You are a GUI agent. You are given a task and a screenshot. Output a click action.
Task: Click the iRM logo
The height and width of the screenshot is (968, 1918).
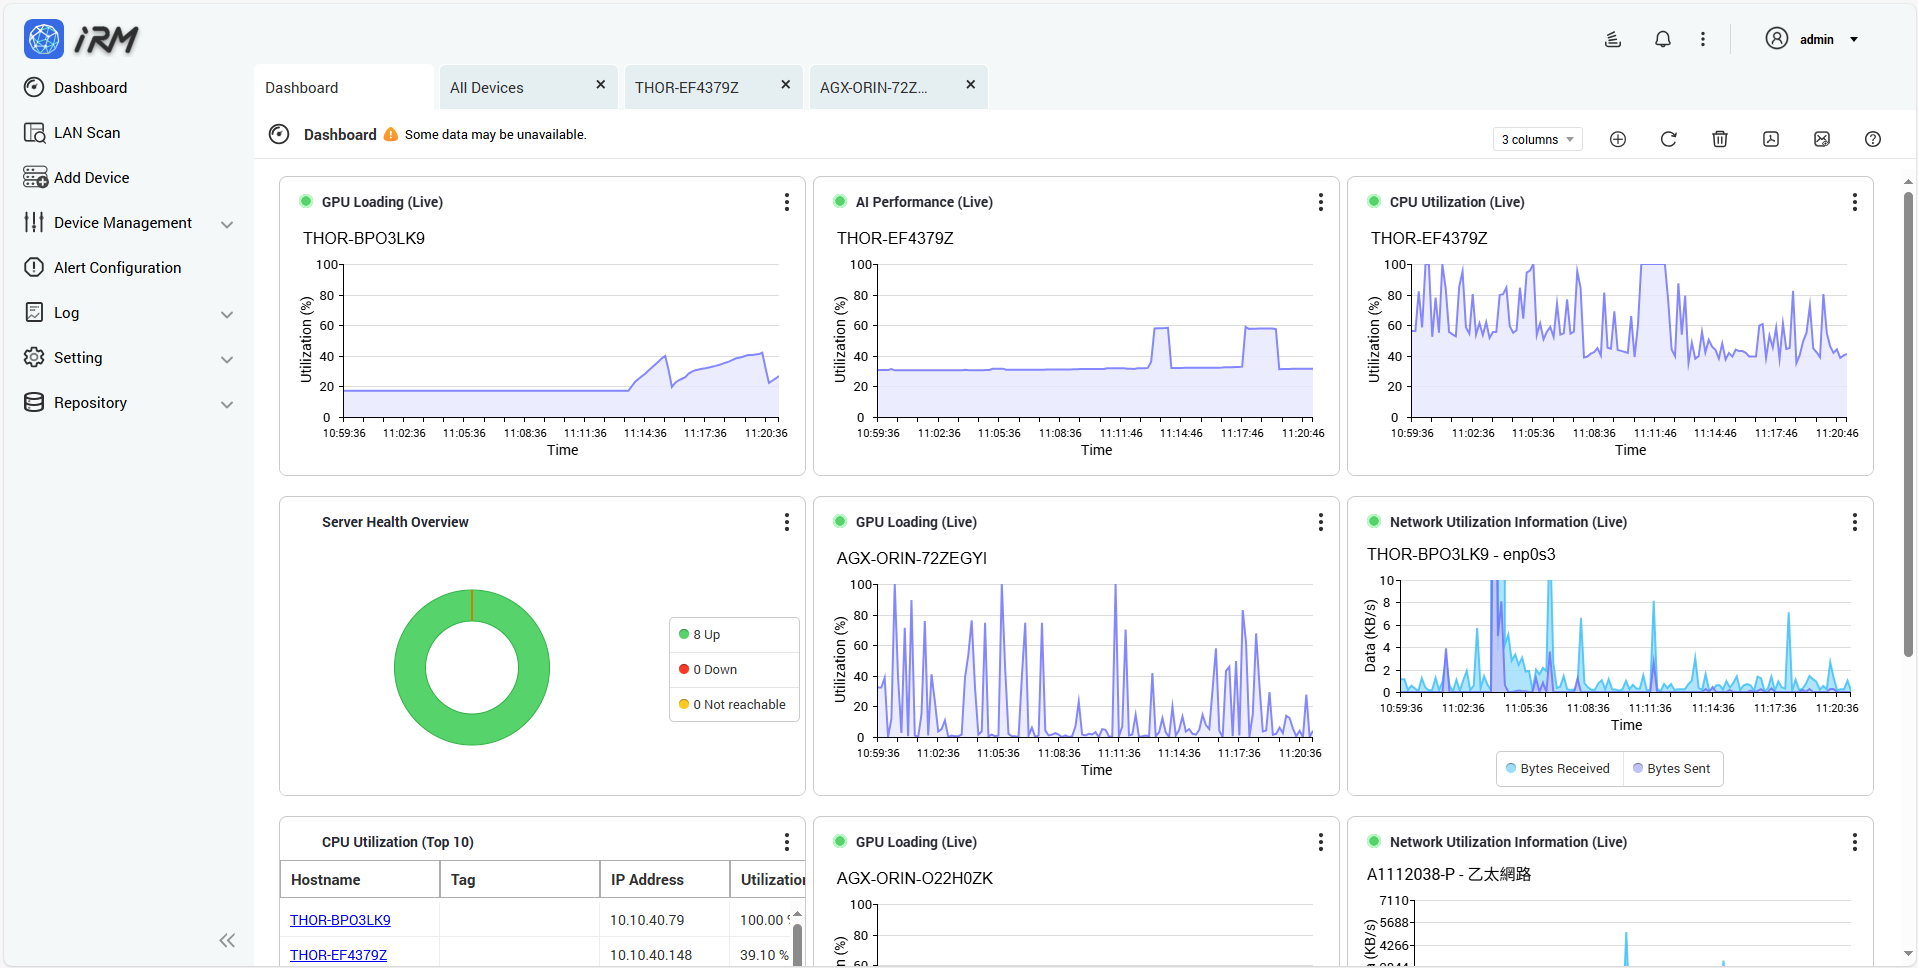[x=81, y=39]
